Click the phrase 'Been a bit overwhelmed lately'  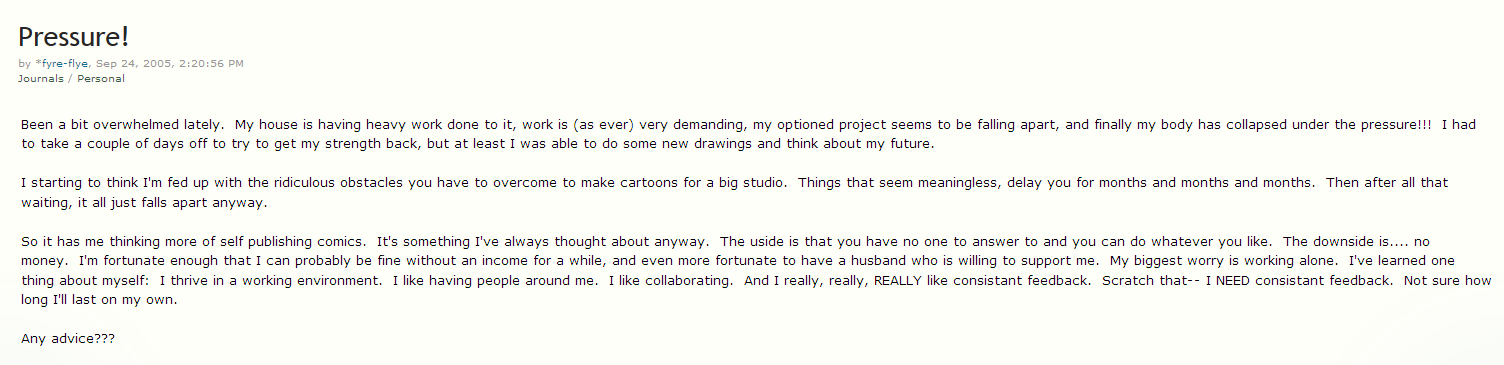click(121, 125)
